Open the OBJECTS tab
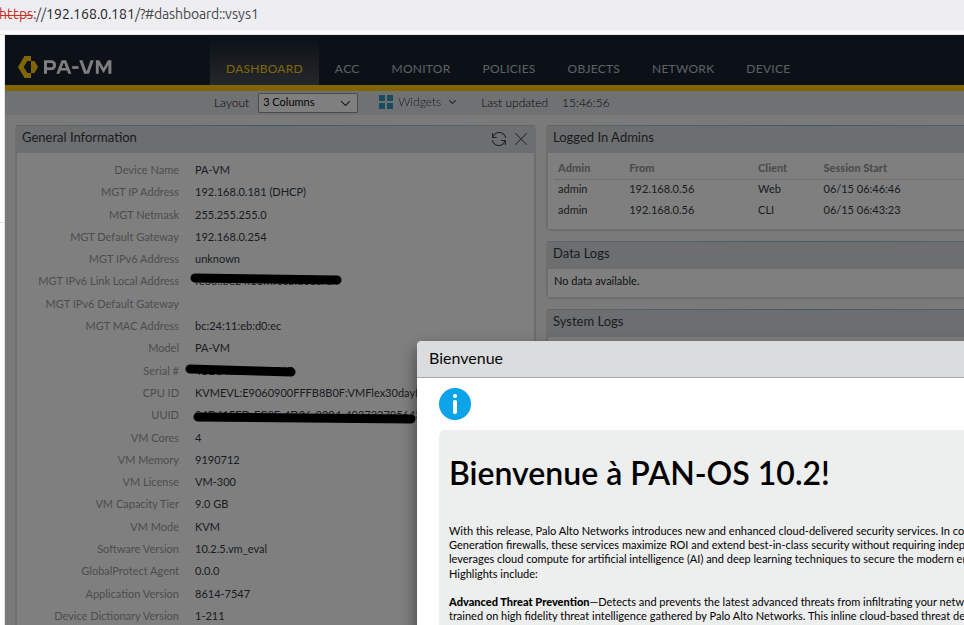The width and height of the screenshot is (964, 625). pyautogui.click(x=593, y=69)
